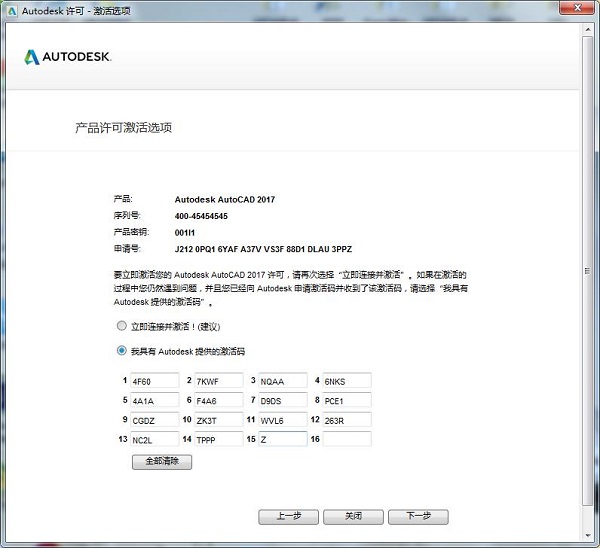Close the Autodesk license window

577,8
